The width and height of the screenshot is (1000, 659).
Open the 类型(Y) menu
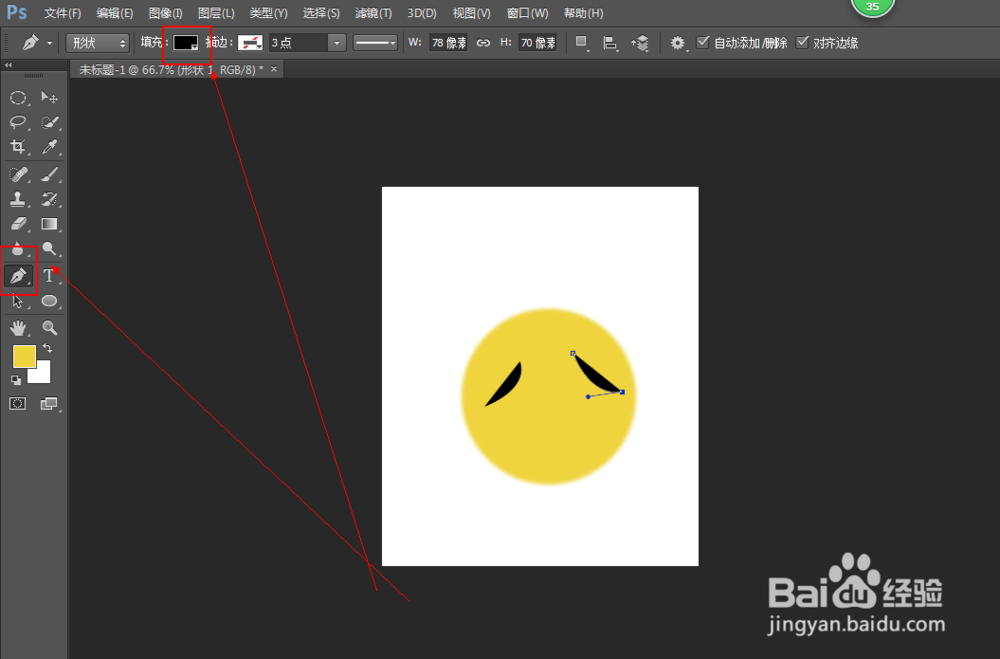click(268, 13)
